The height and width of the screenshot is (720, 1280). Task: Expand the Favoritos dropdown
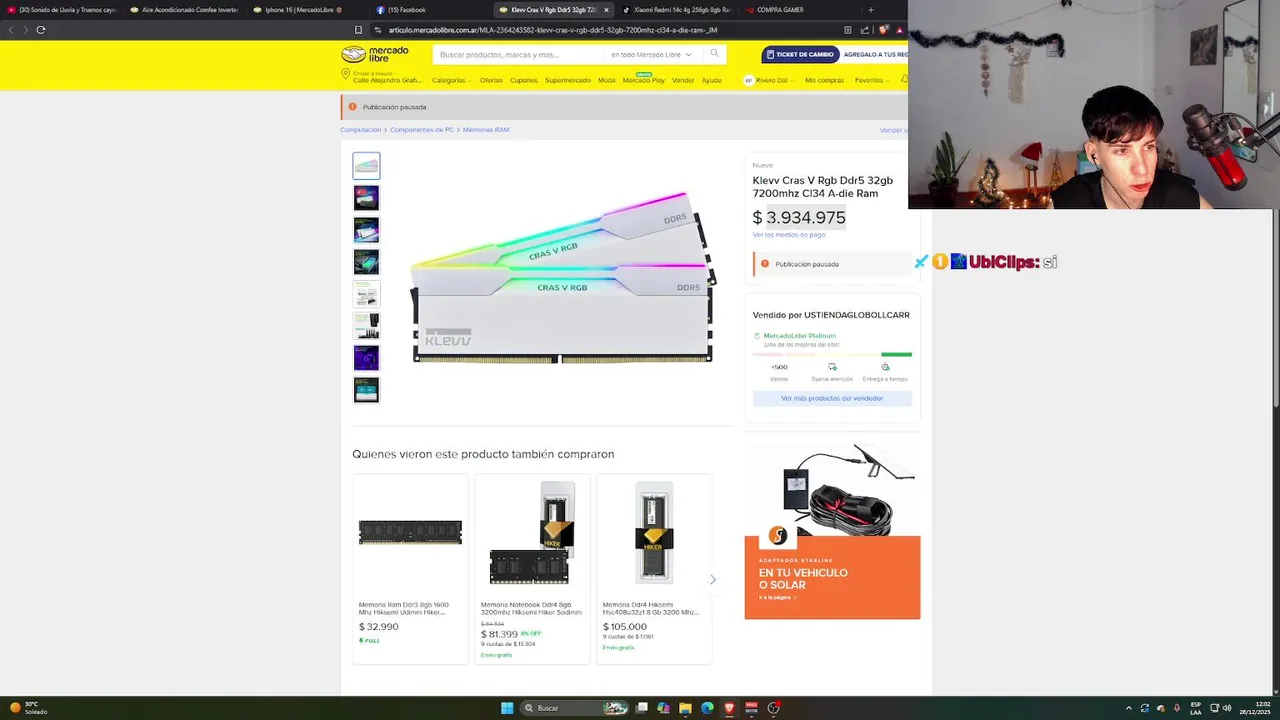871,80
